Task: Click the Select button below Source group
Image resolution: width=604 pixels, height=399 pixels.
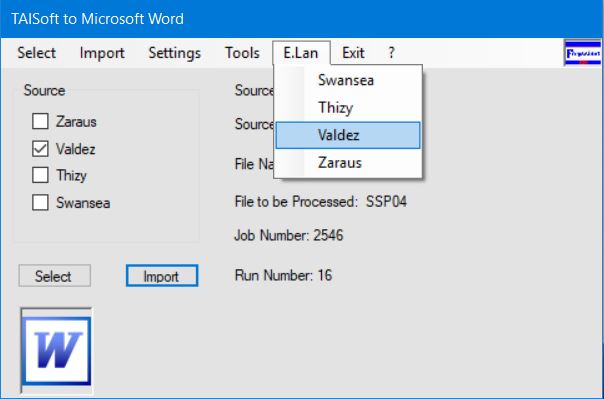Action: click(x=55, y=276)
